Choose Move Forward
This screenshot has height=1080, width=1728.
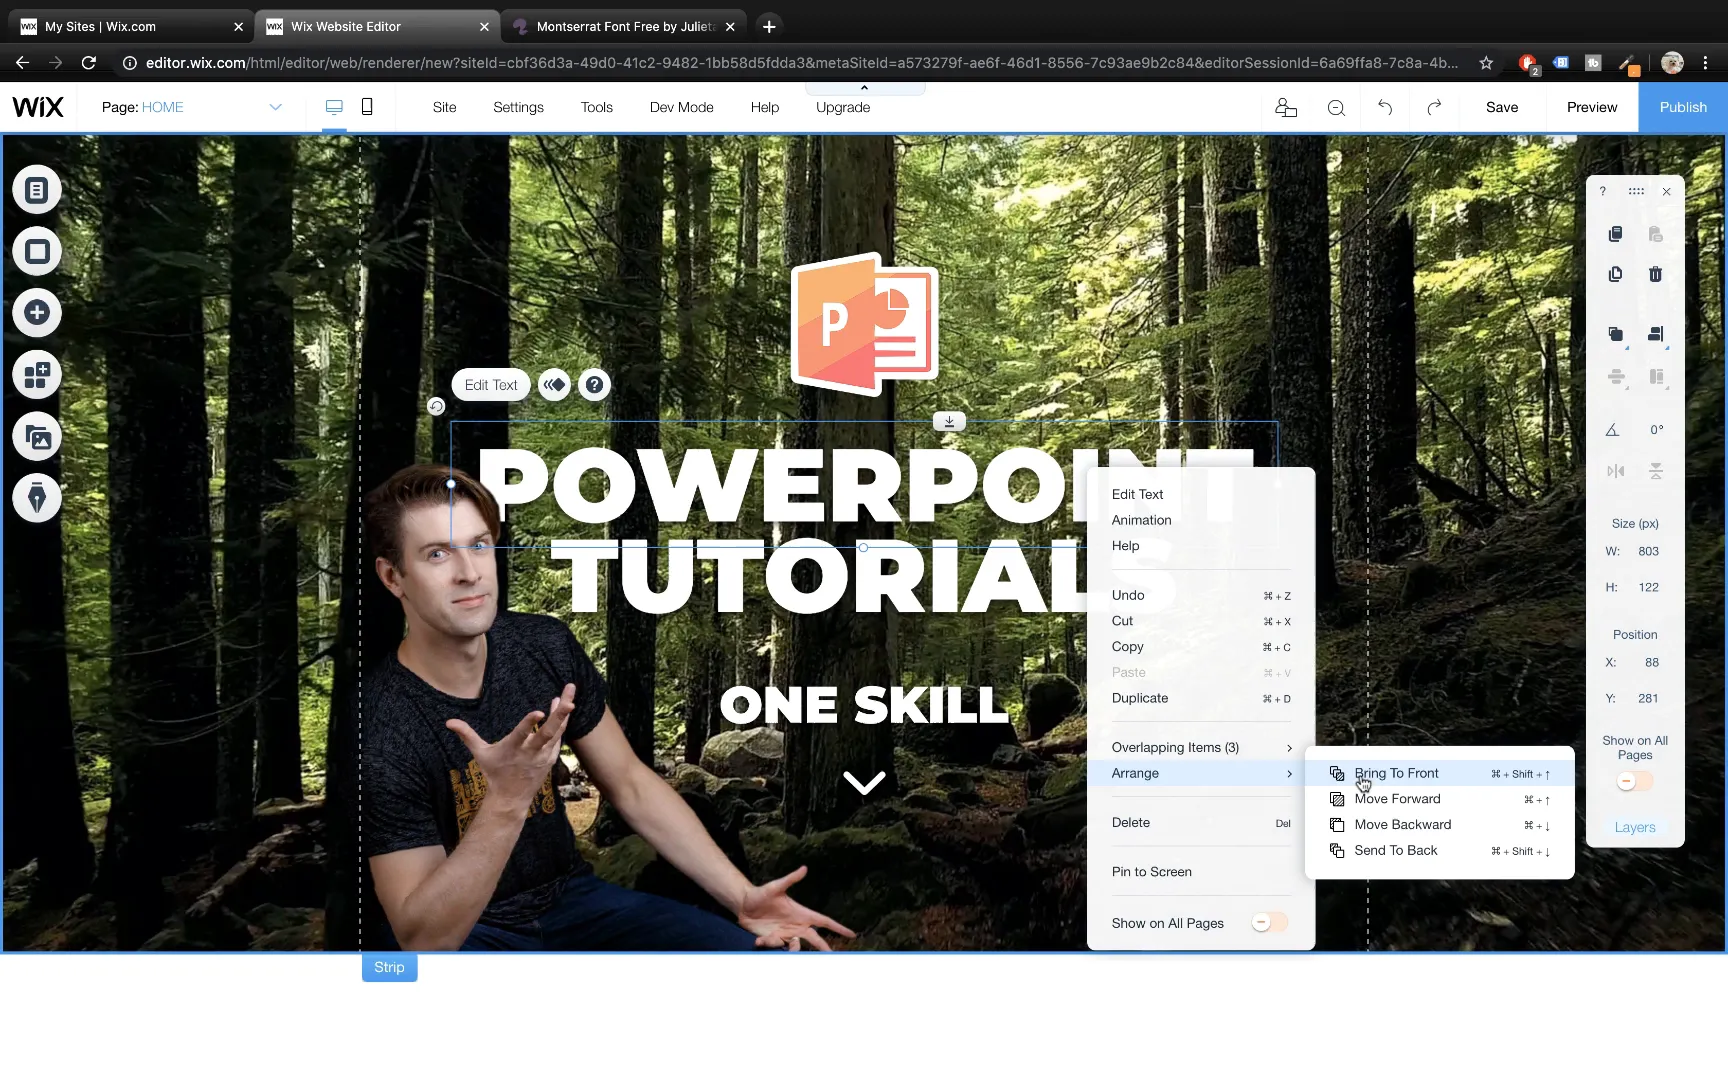click(1440, 799)
